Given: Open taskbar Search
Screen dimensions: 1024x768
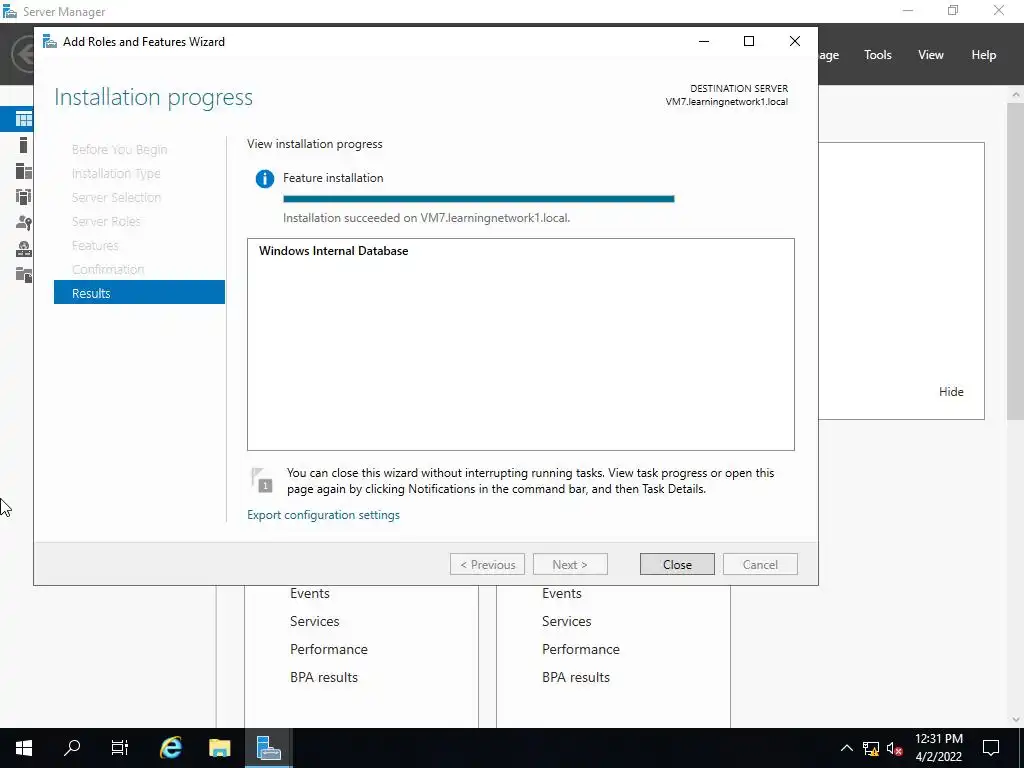Looking at the screenshot, I should click(x=72, y=748).
